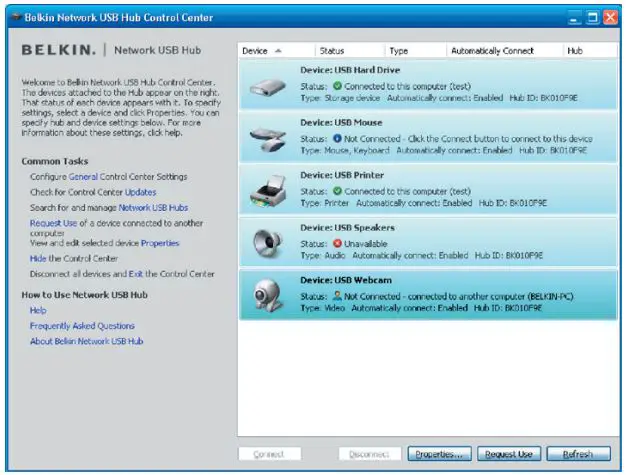Click the Hide link for Control Center
This screenshot has width=626, height=475.
coord(38,259)
